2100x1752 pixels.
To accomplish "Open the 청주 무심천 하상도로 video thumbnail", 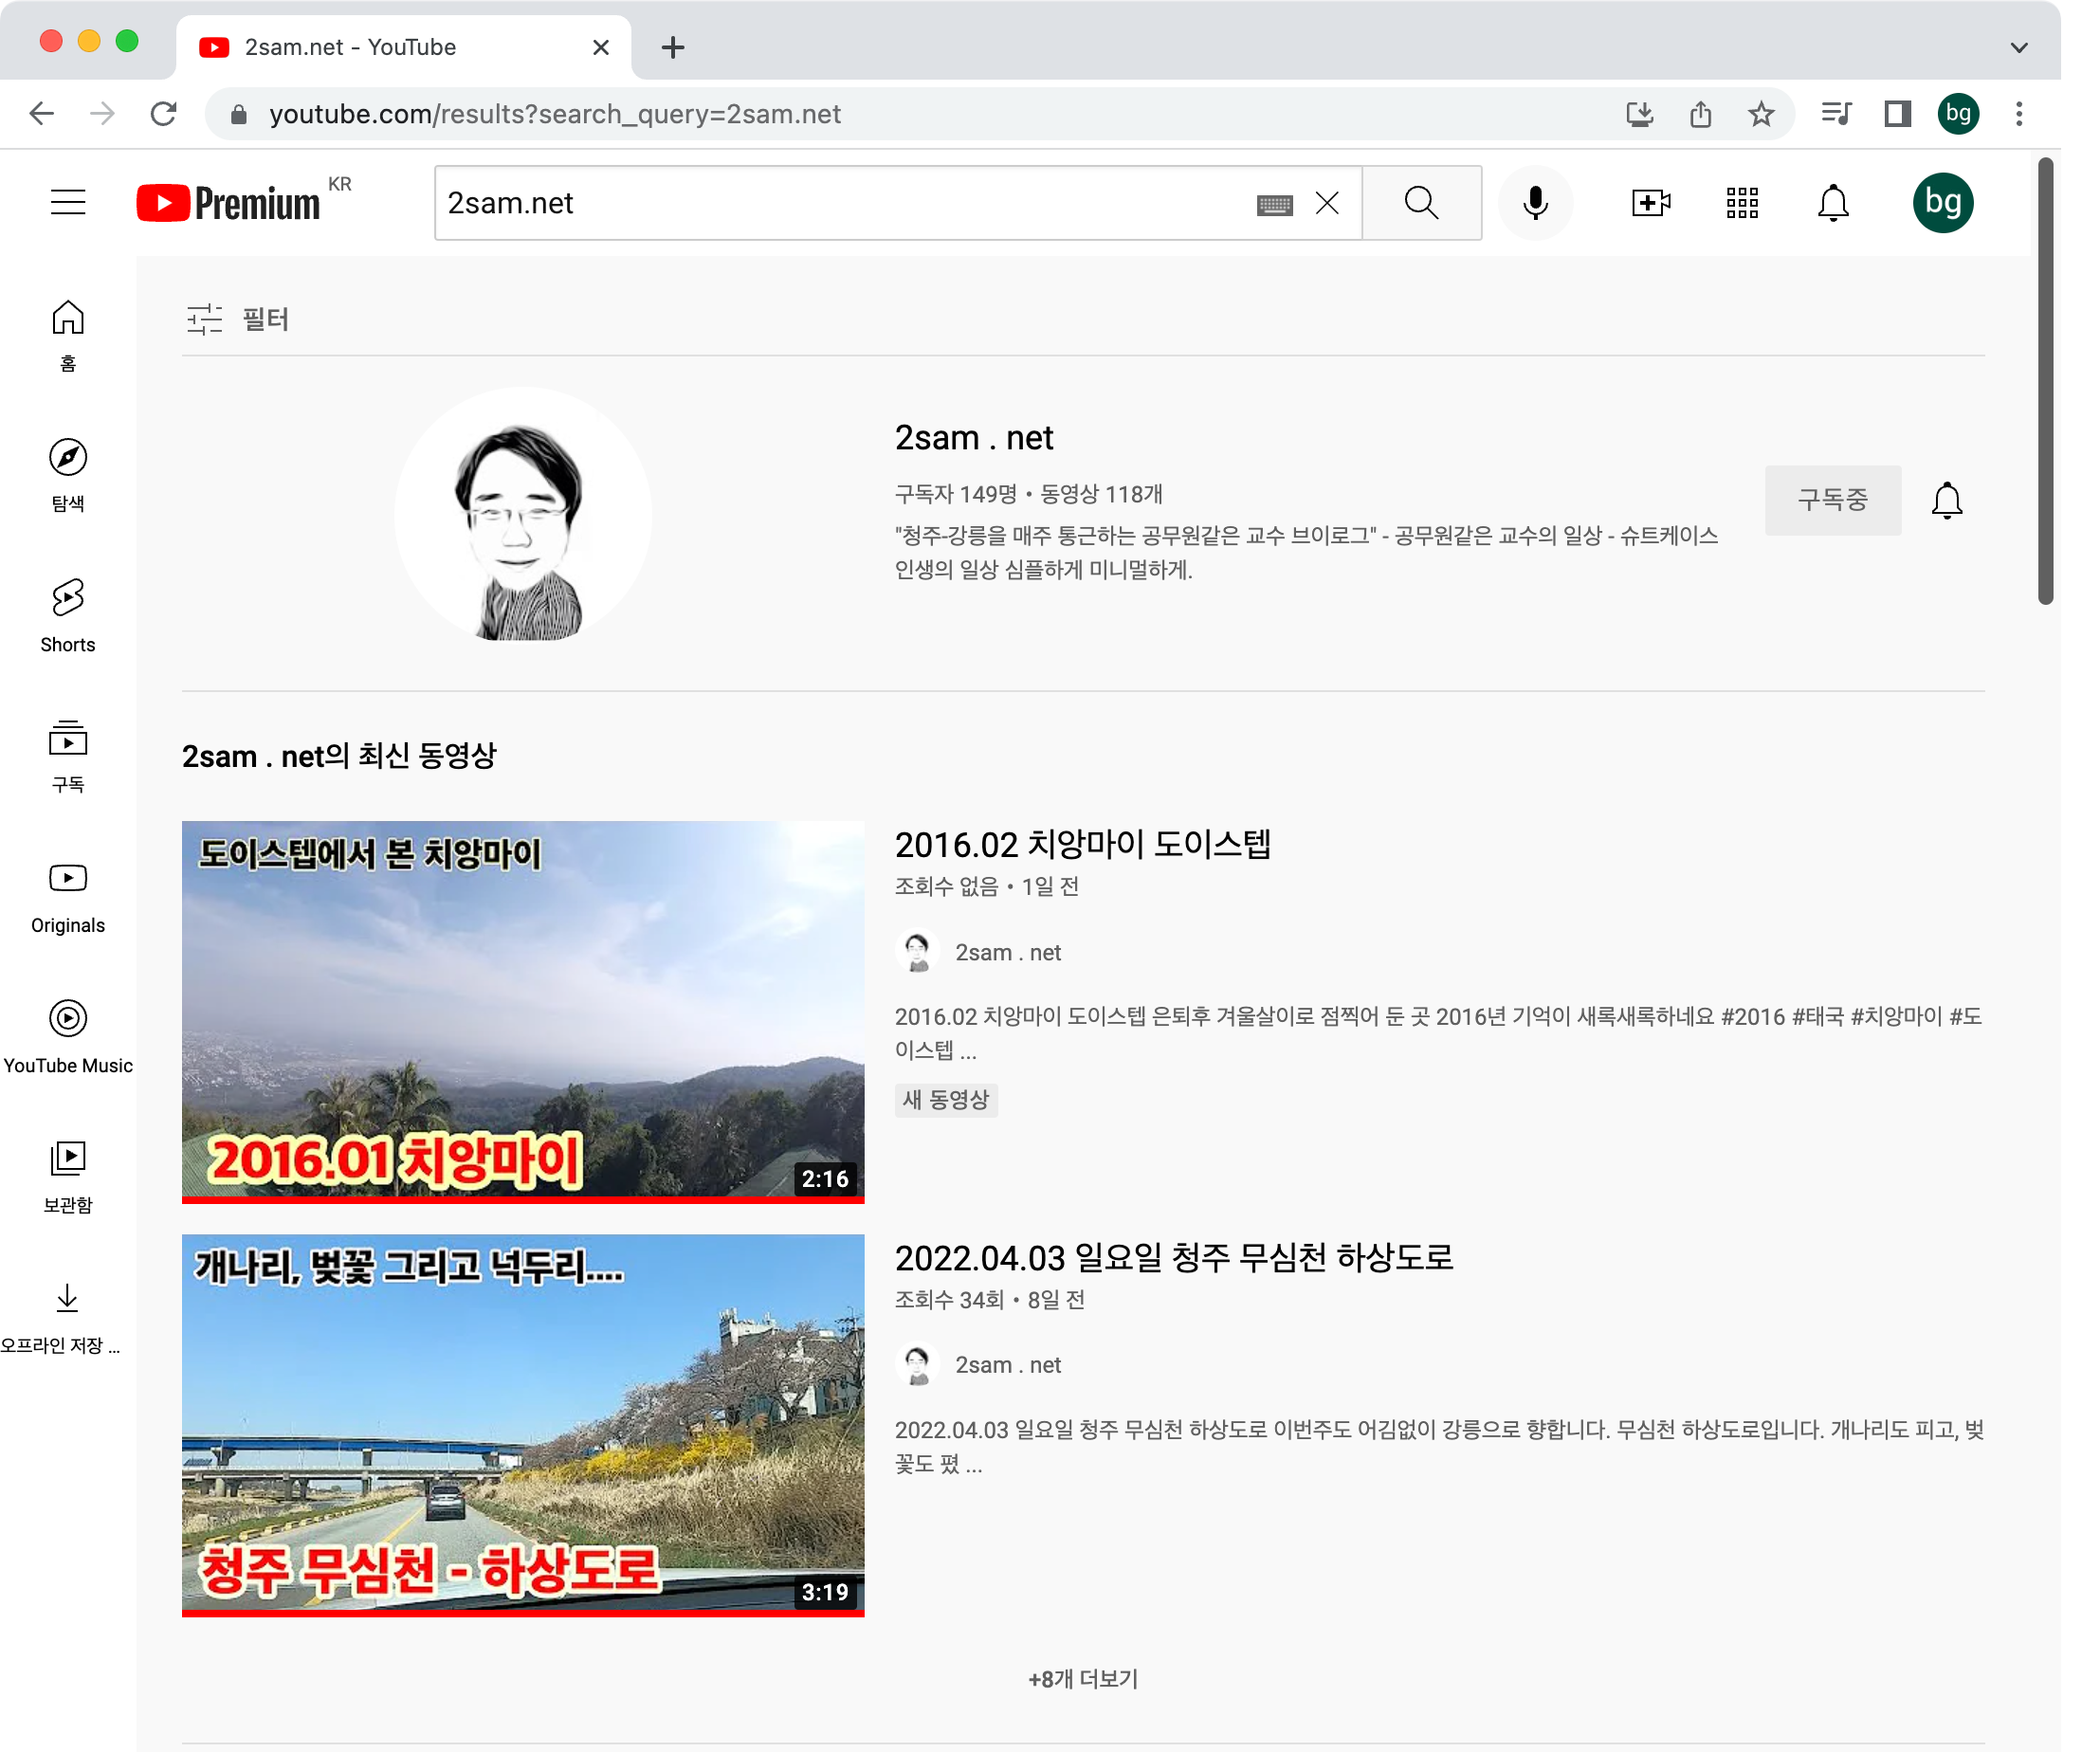I will tap(522, 1424).
